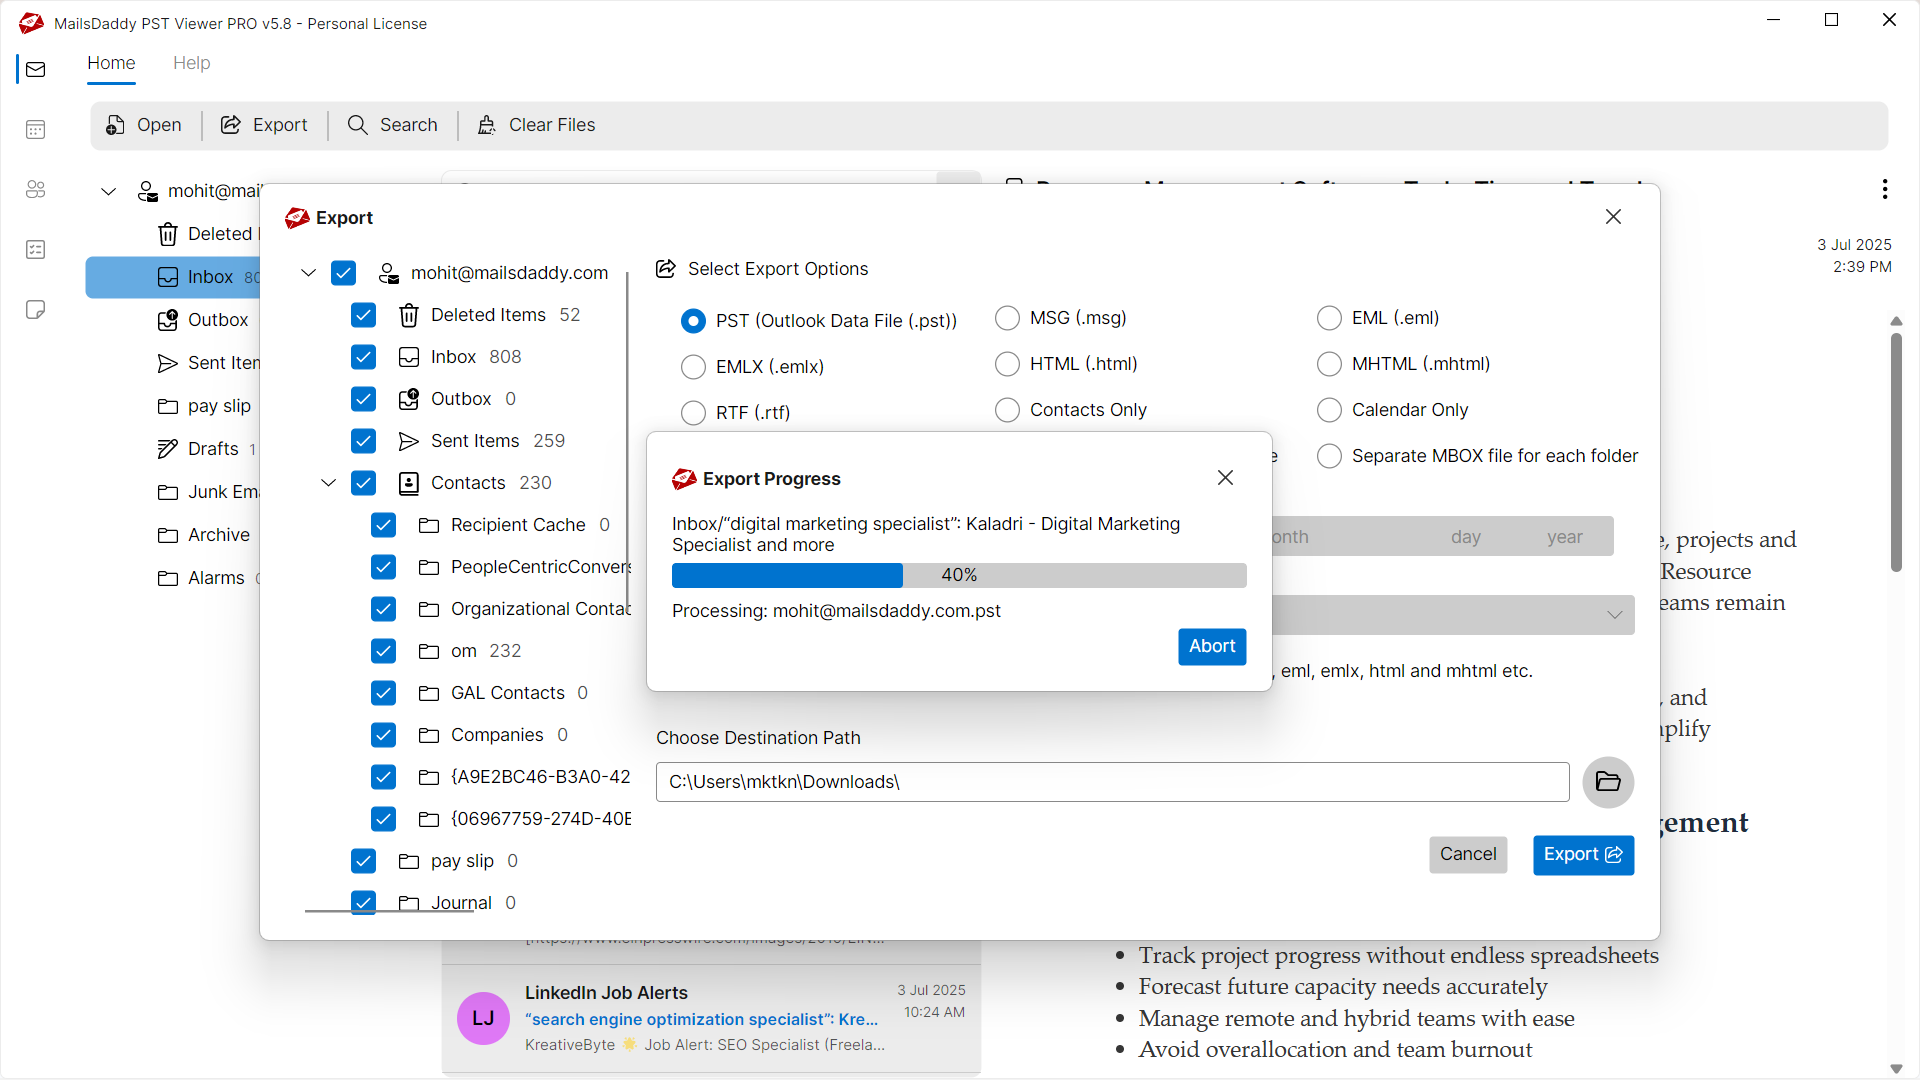Click Clear Files in the toolbar

[x=536, y=125]
